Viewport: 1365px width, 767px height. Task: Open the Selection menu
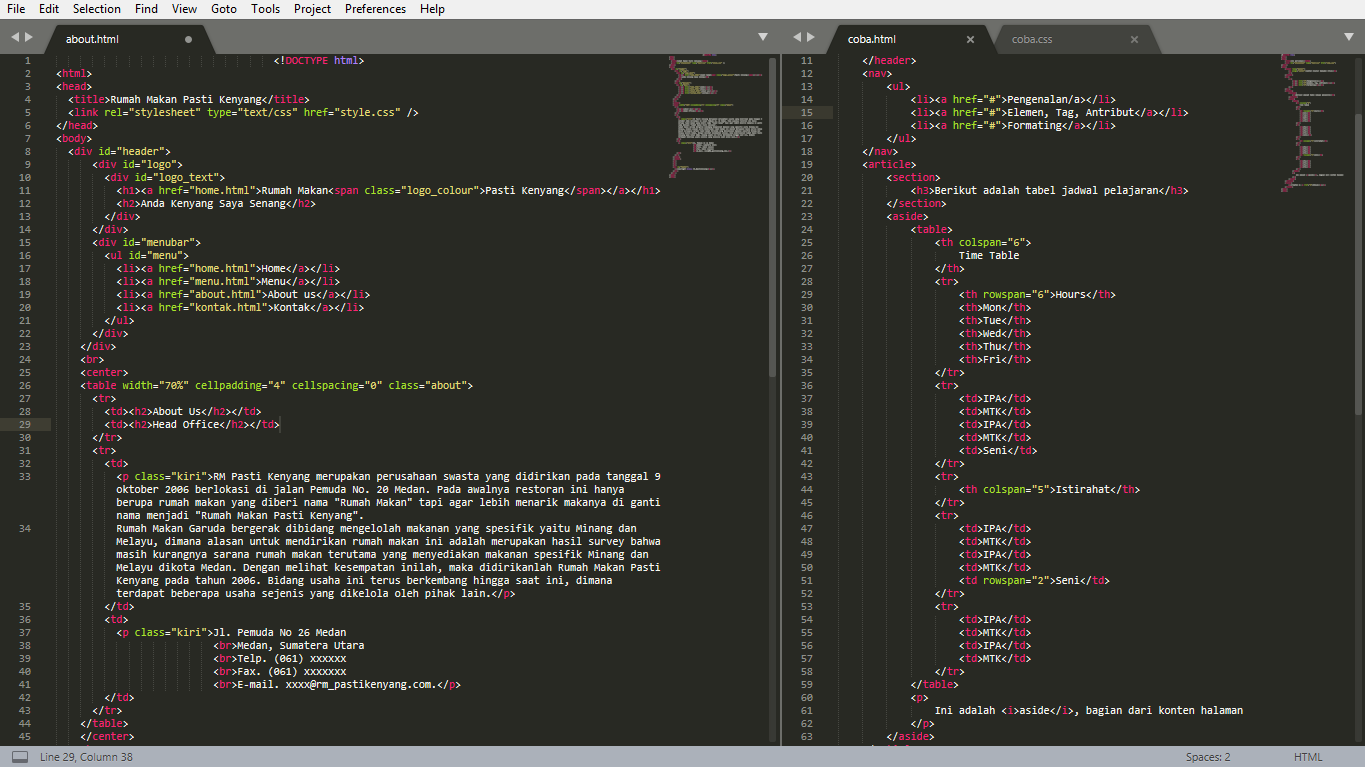pos(96,9)
